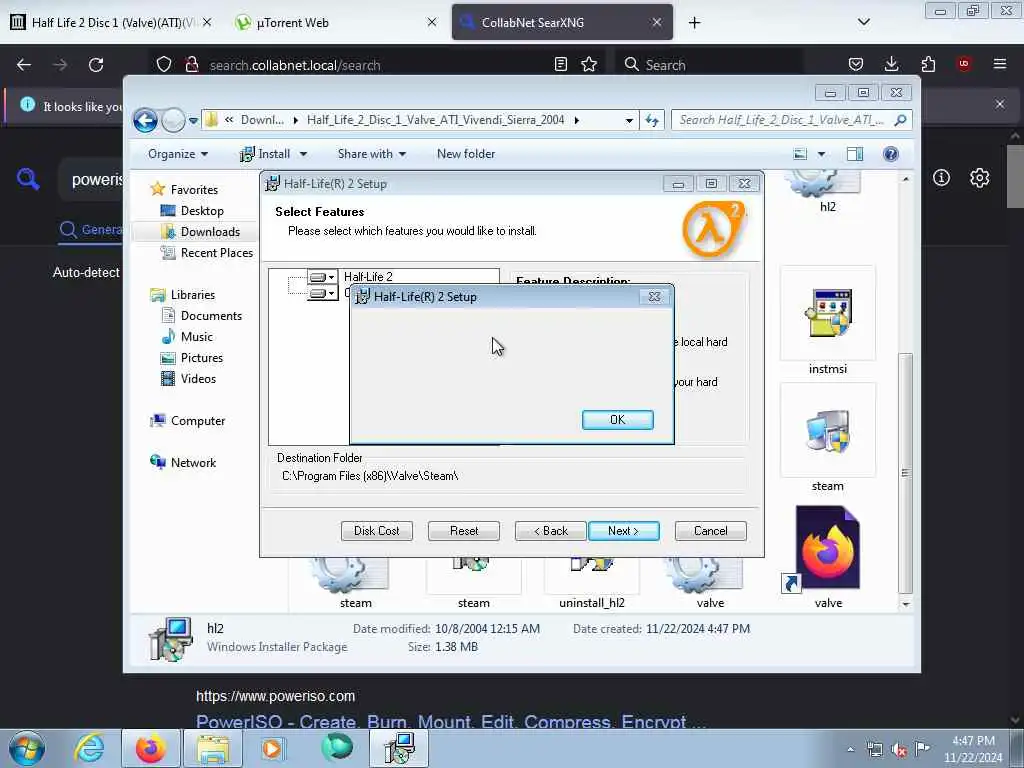This screenshot has width=1024, height=768.
Task: Click Explorer forward navigation arrow
Action: (173, 120)
